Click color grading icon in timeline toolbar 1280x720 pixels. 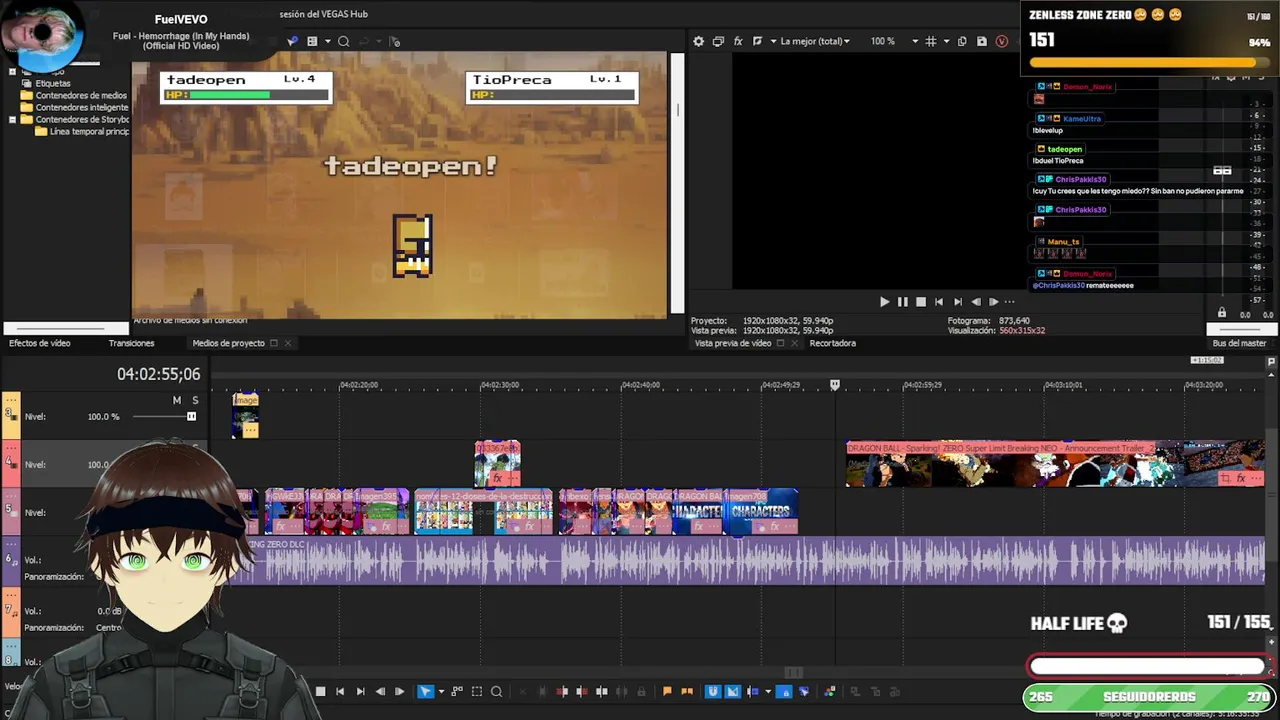(830, 691)
